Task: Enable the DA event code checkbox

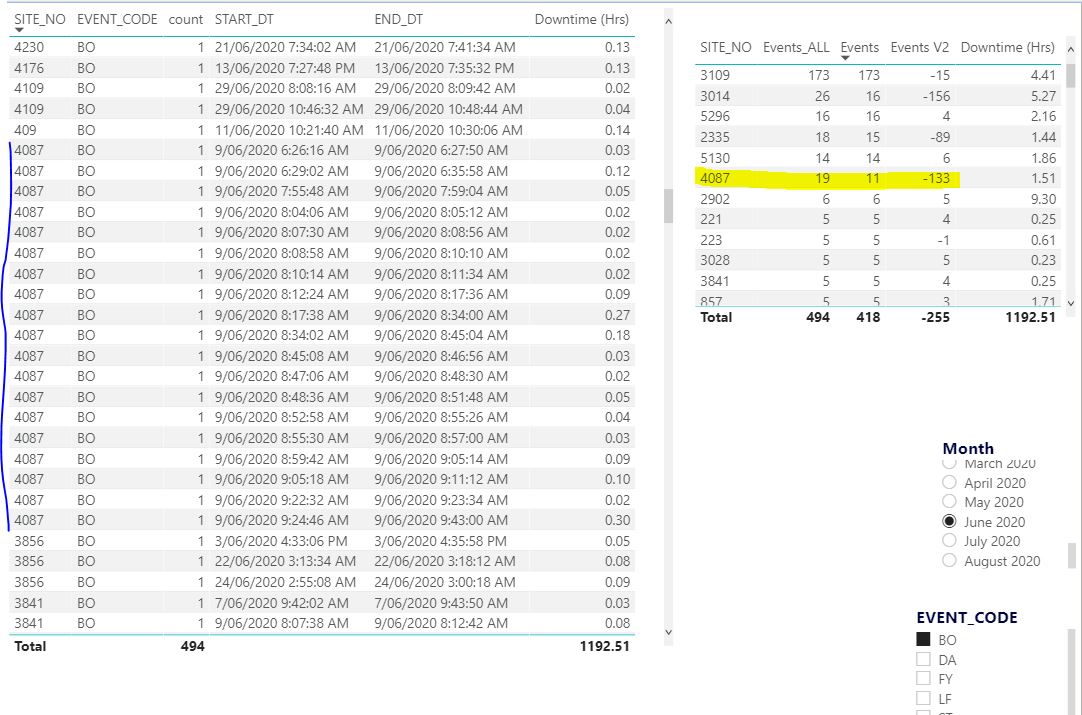Action: pyautogui.click(x=923, y=660)
